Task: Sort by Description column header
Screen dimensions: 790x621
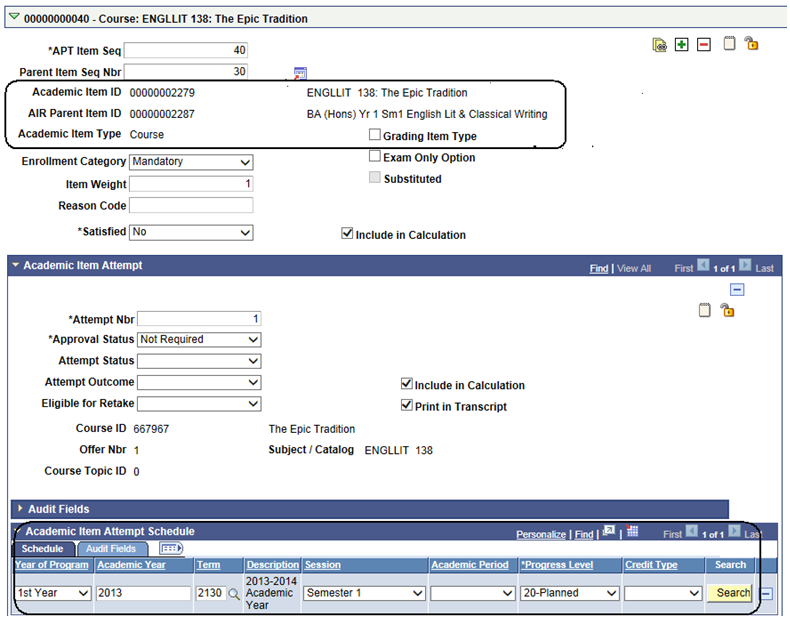Action: click(x=273, y=565)
